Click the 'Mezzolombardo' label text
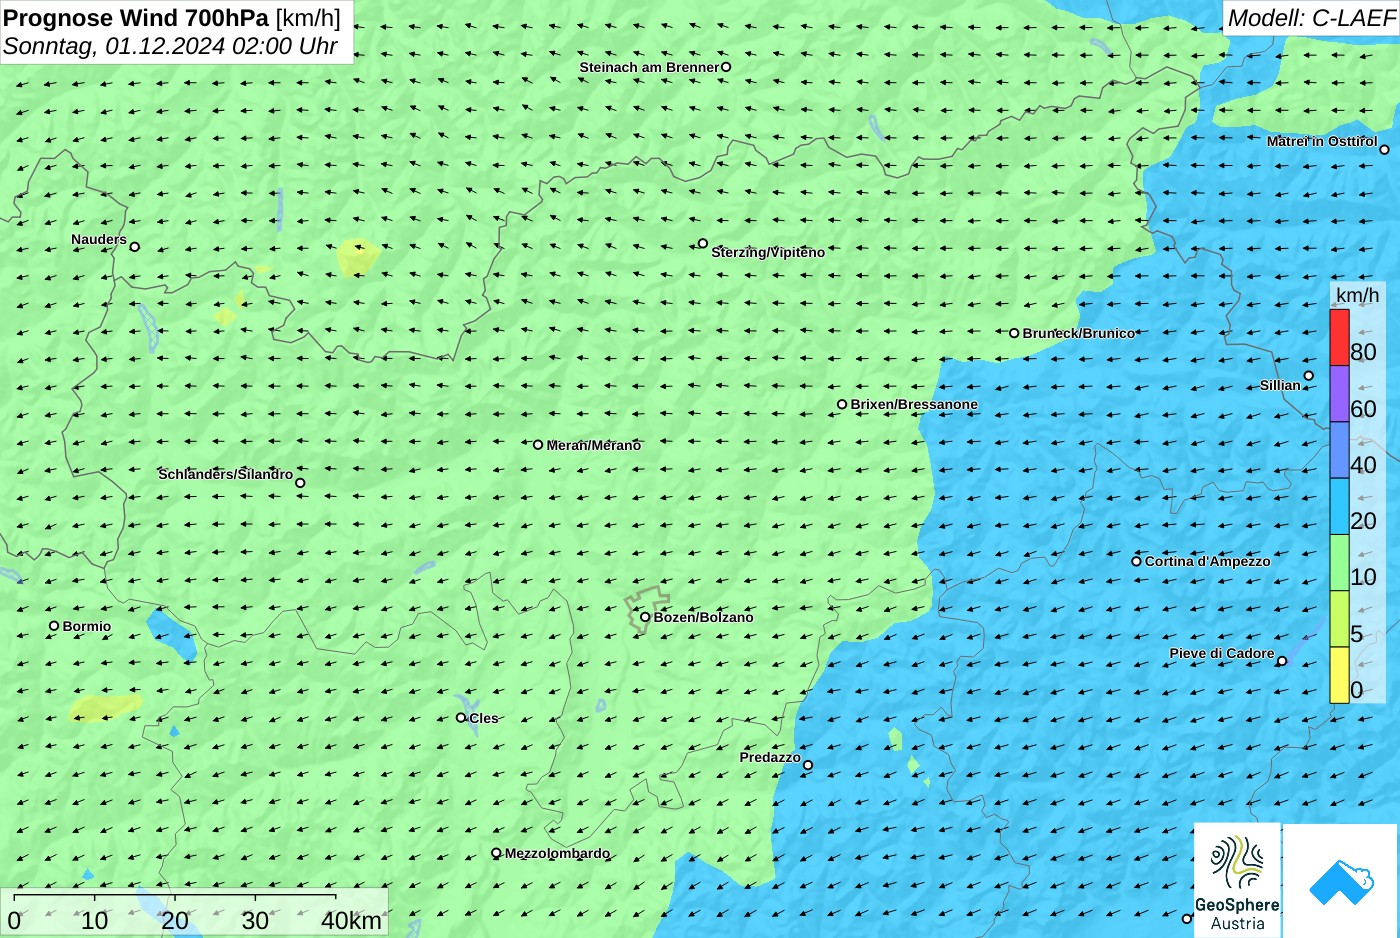 (x=557, y=853)
